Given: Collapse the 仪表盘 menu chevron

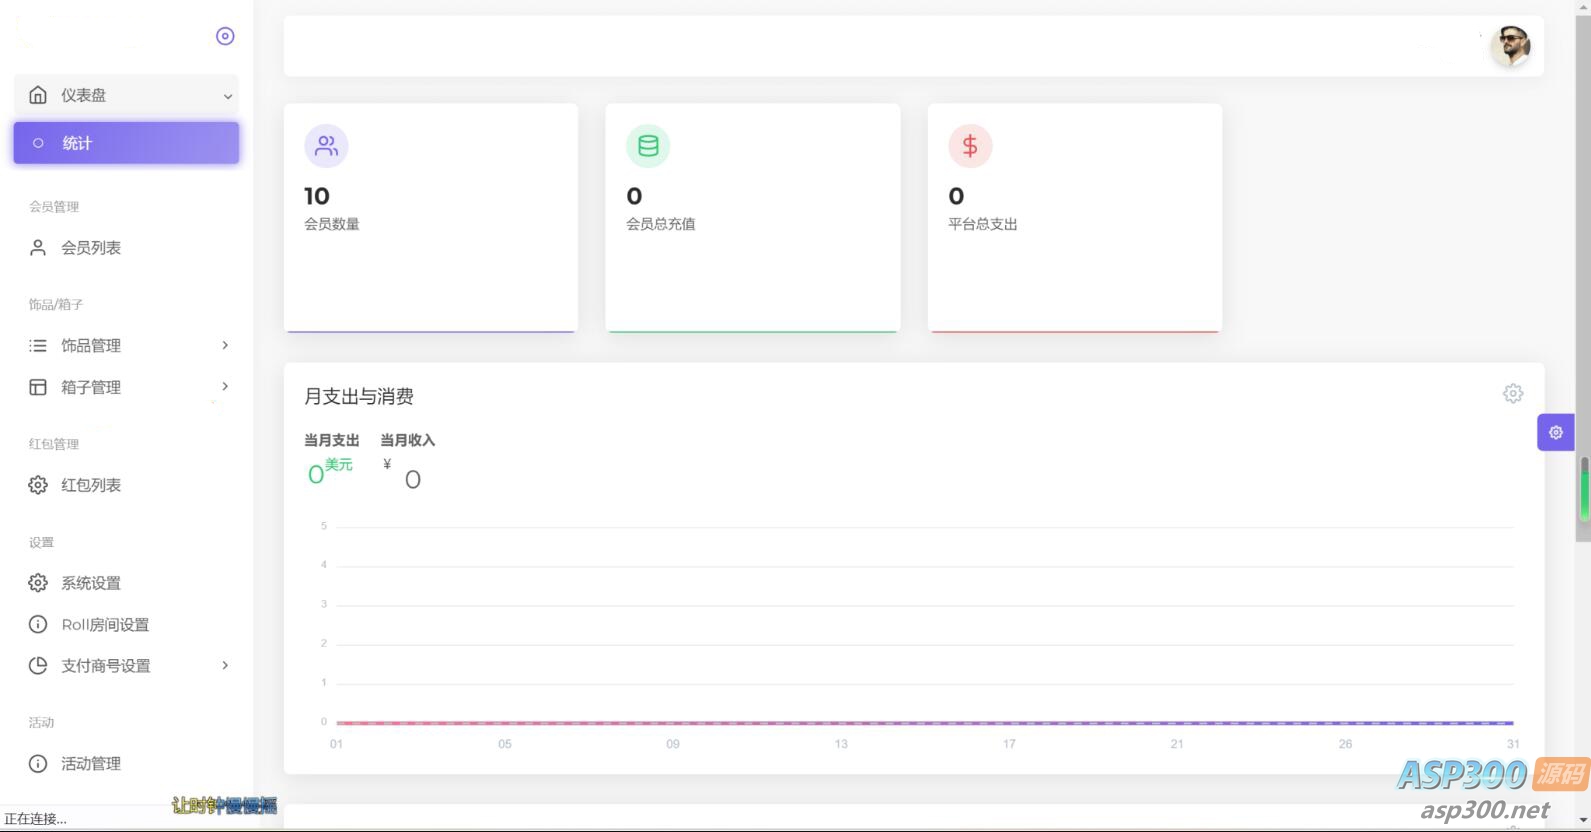Looking at the screenshot, I should coord(227,96).
